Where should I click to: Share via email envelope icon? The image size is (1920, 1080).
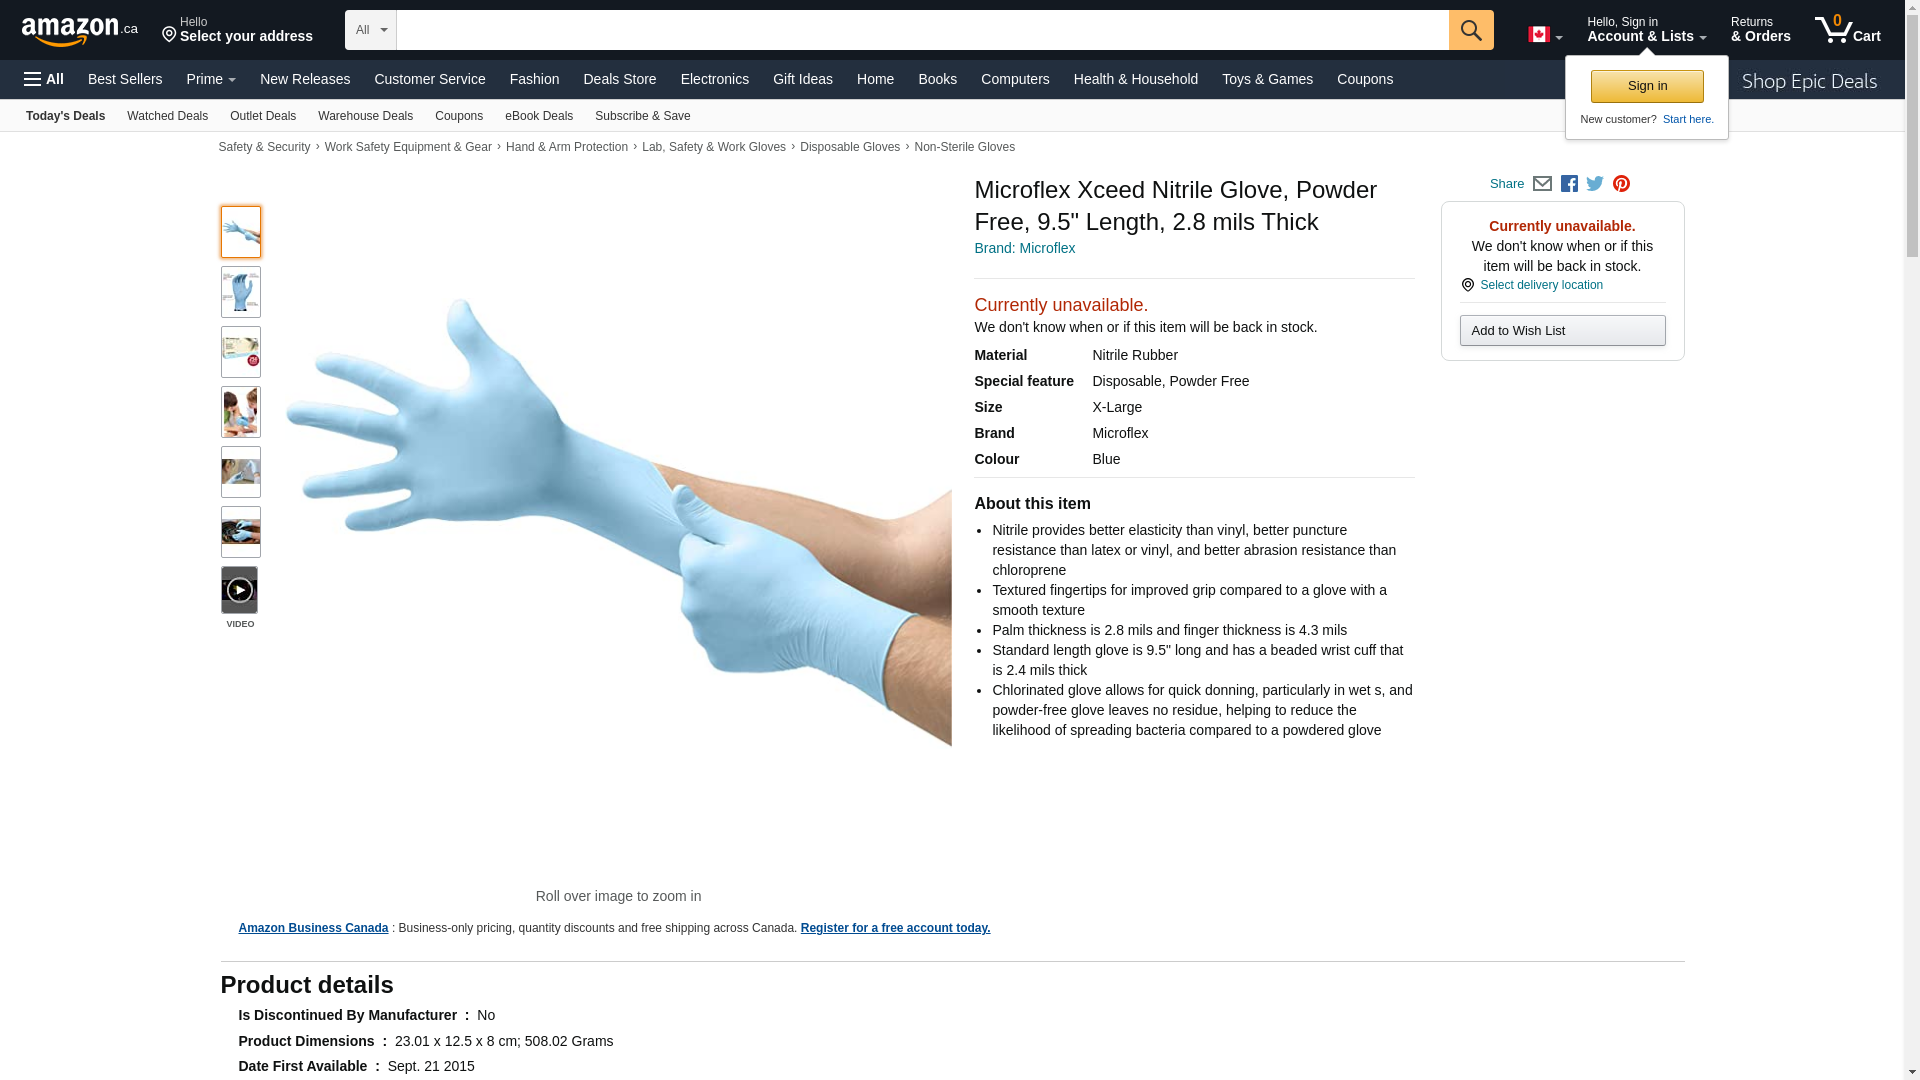(x=1542, y=184)
